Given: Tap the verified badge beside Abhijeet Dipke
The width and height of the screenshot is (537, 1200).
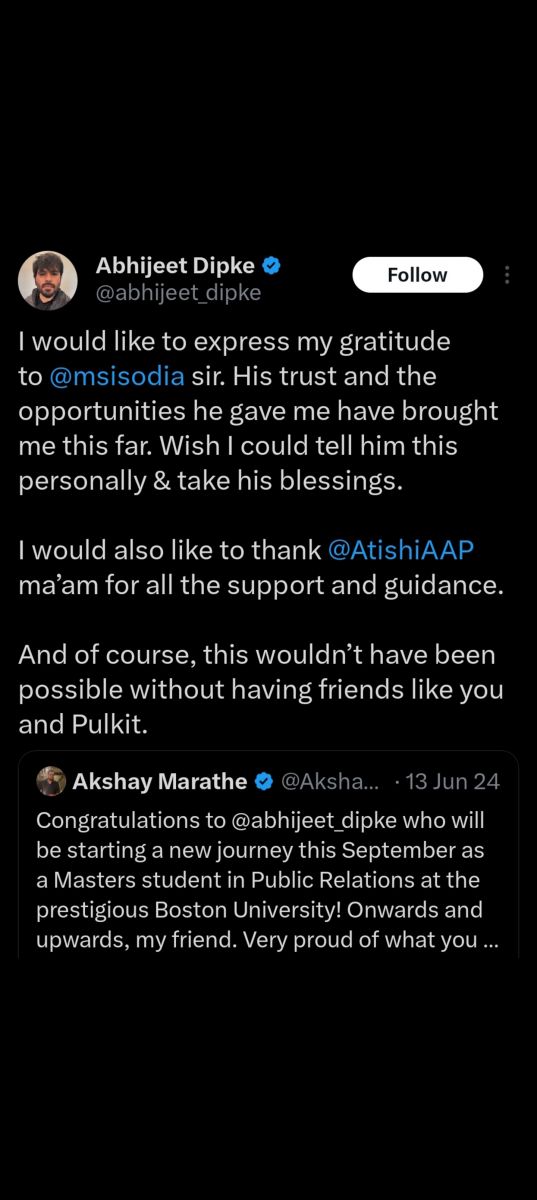Looking at the screenshot, I should 271,266.
